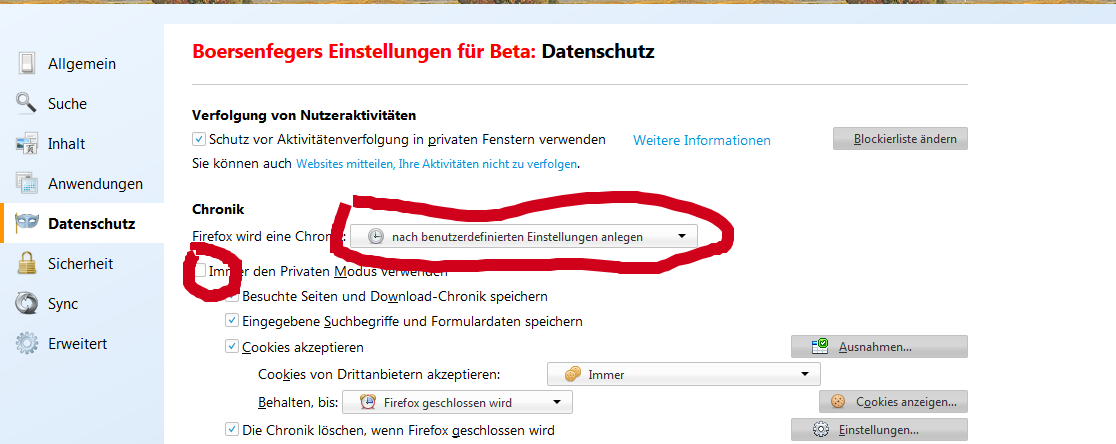The image size is (1116, 444).
Task: Click the Inhalt page icon
Action: [26, 143]
